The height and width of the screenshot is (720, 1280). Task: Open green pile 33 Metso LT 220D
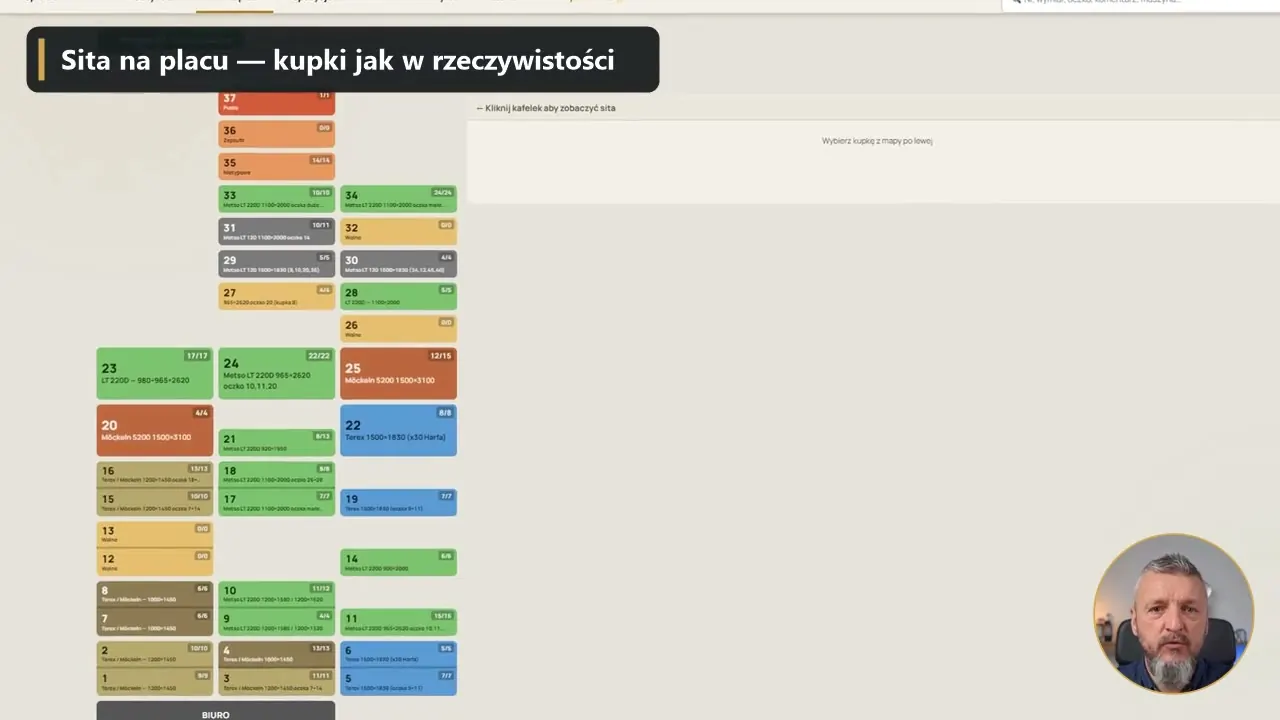(x=276, y=199)
